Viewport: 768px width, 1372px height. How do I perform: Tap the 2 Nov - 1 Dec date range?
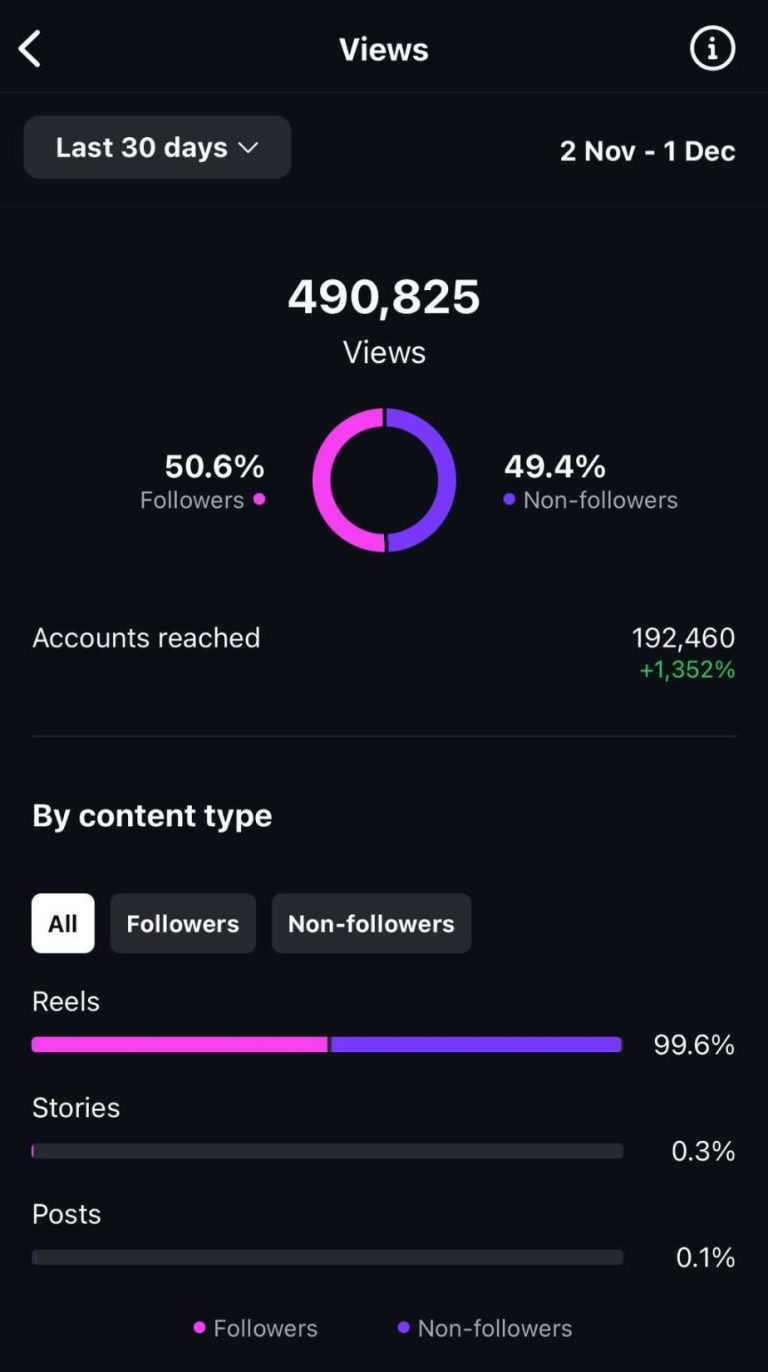[x=647, y=151]
